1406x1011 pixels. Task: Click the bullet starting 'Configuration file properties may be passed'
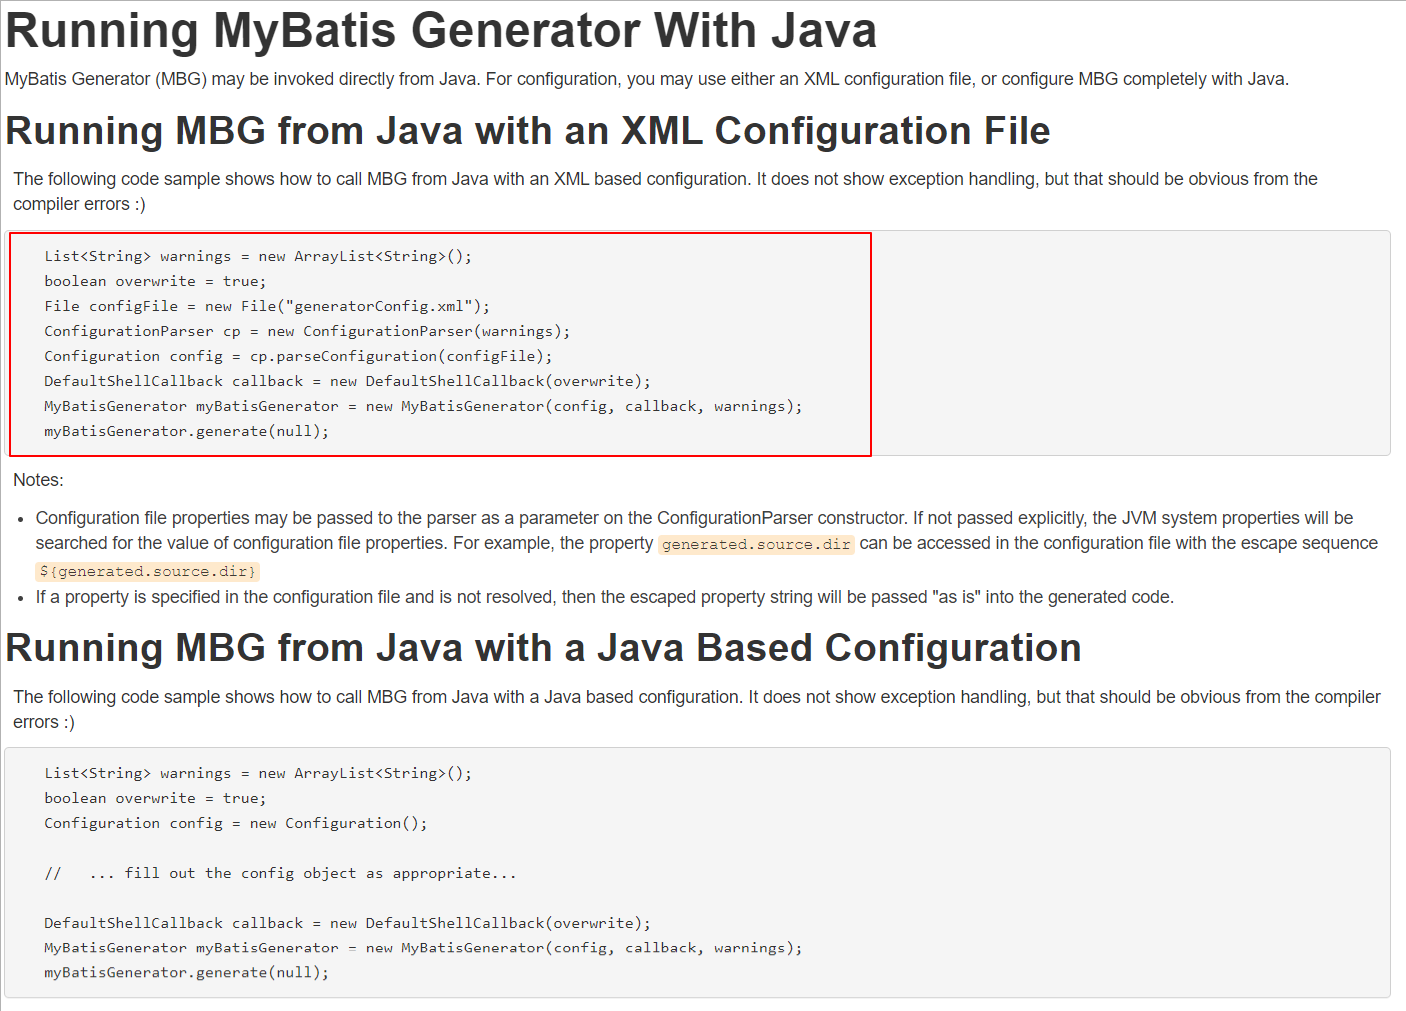point(707,544)
